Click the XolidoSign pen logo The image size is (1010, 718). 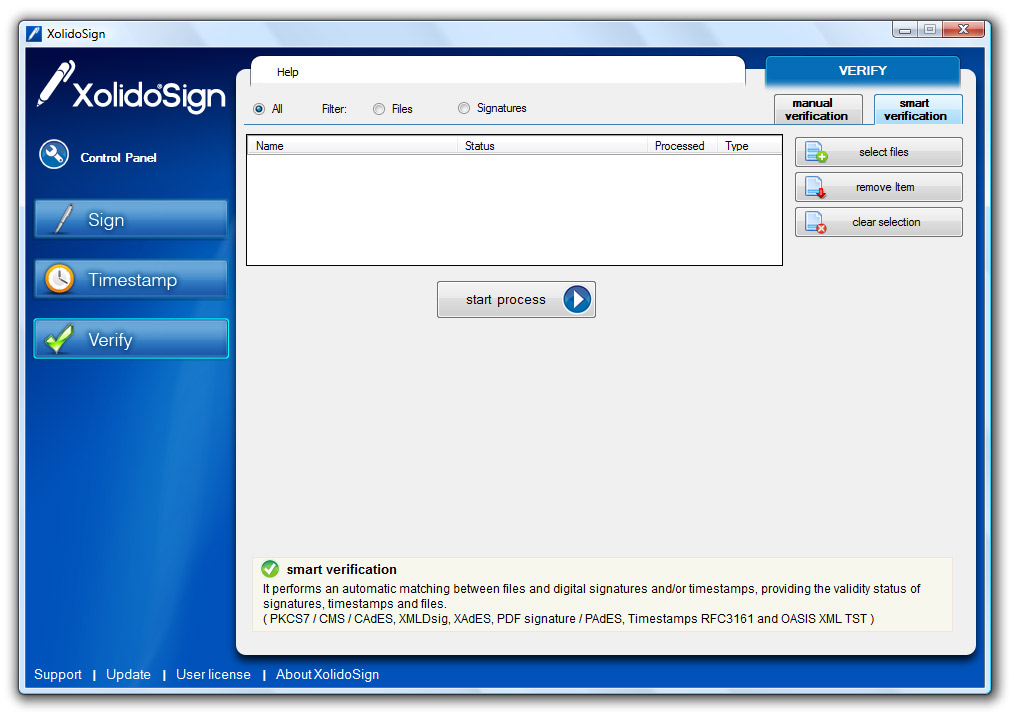point(56,83)
